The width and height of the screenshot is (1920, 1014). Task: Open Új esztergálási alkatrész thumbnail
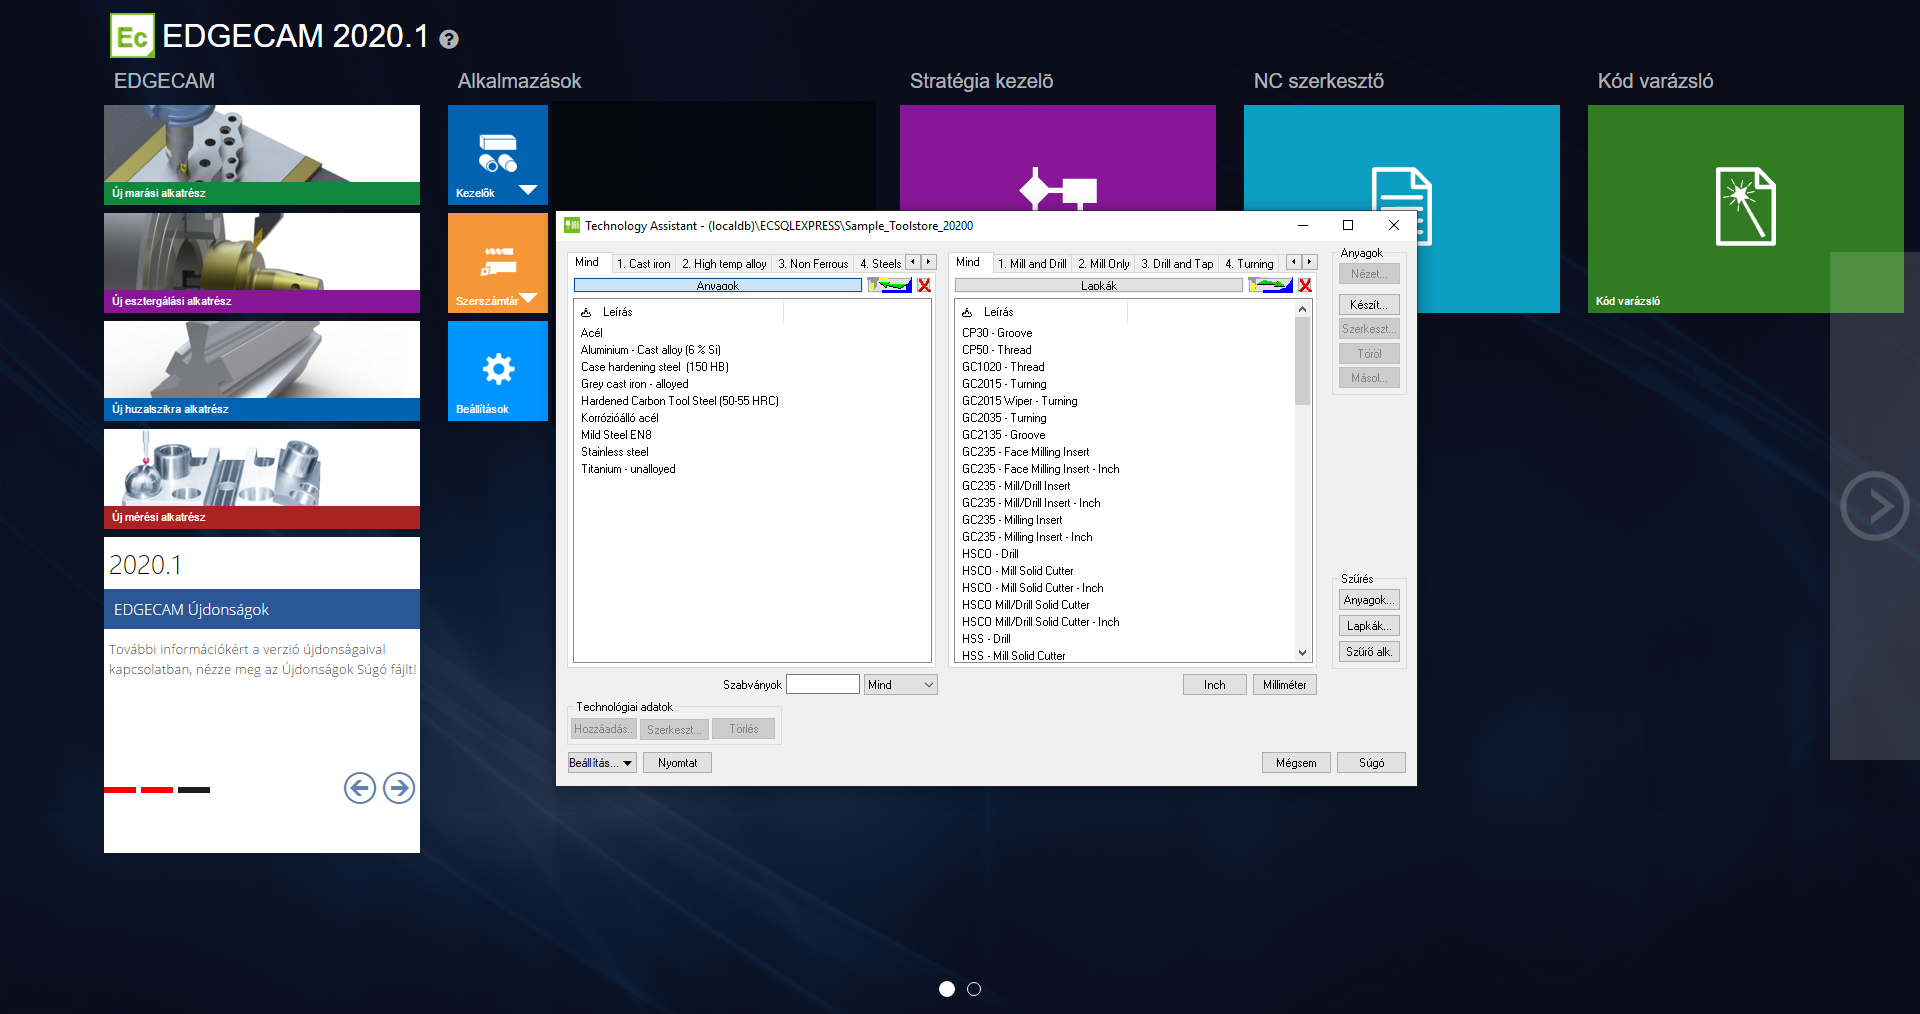[262, 263]
